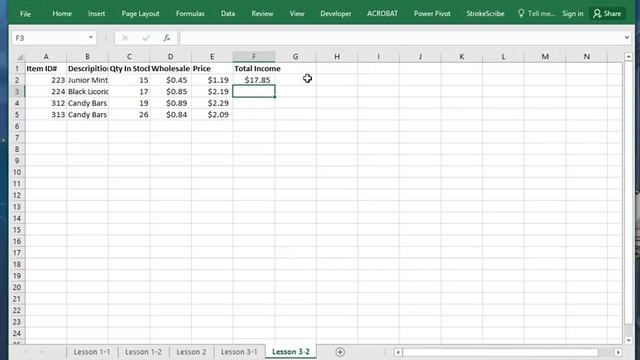Select the cell with item ID 312
The height and width of the screenshot is (360, 640).
point(46,103)
